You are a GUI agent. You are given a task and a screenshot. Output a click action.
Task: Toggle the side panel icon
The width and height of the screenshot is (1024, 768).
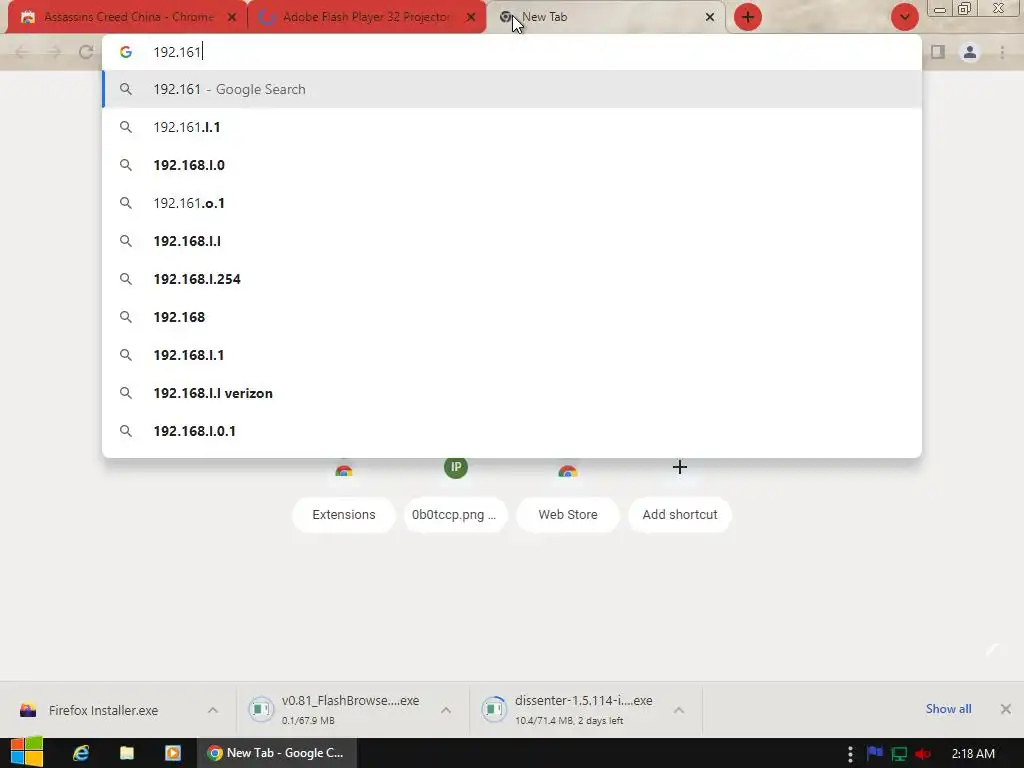pos(938,52)
